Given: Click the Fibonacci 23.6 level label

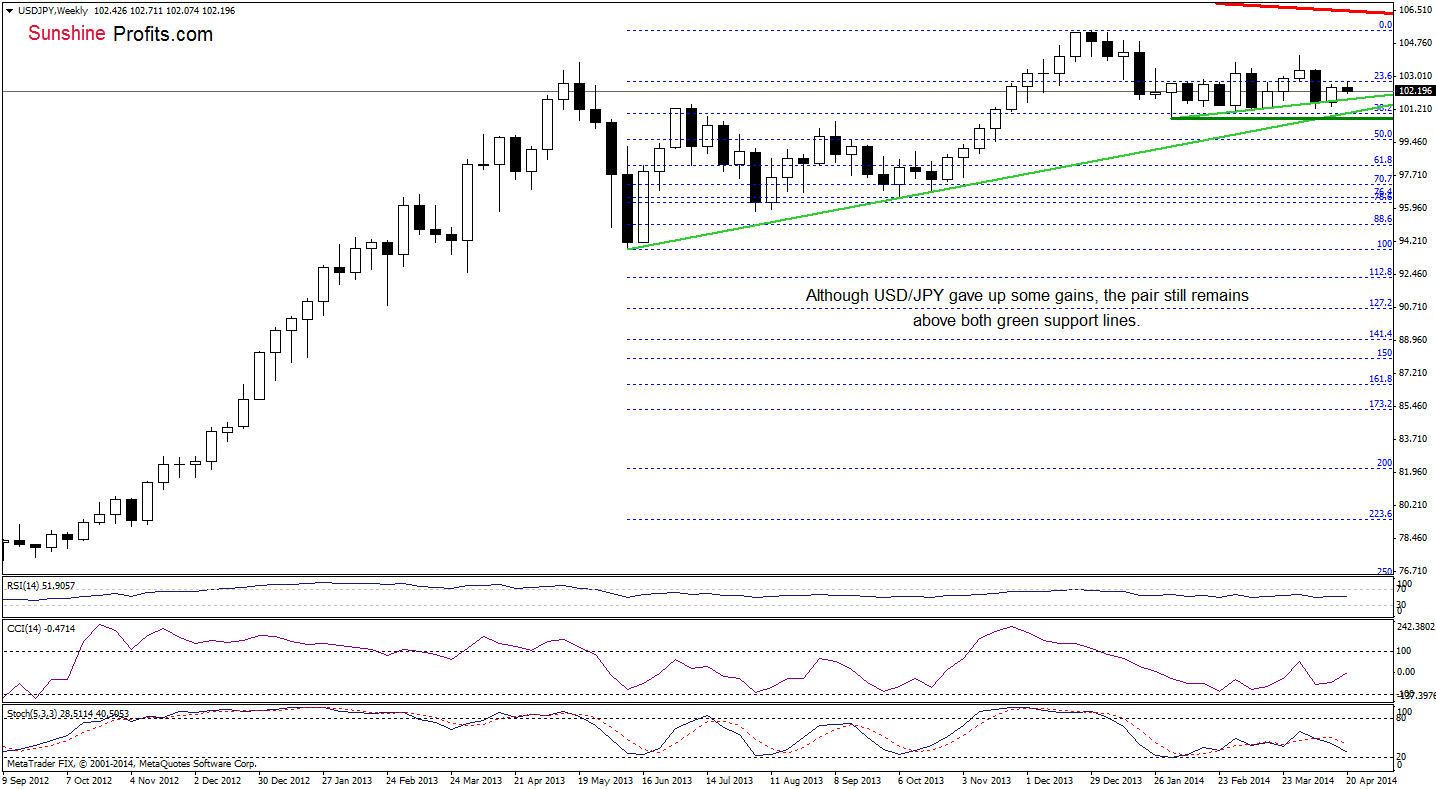Looking at the screenshot, I should click(1383, 76).
